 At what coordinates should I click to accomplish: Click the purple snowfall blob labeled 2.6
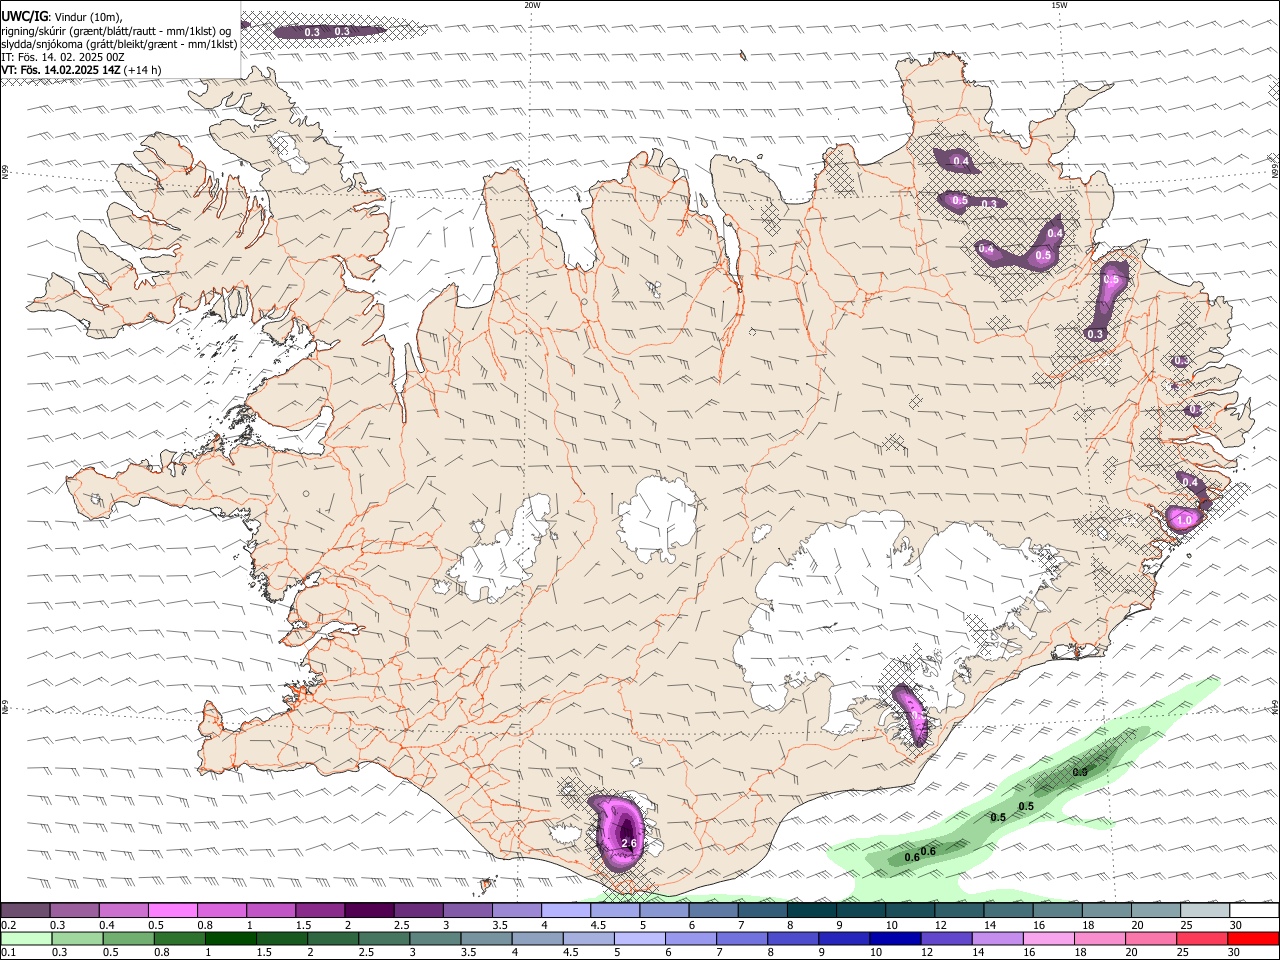click(x=618, y=832)
